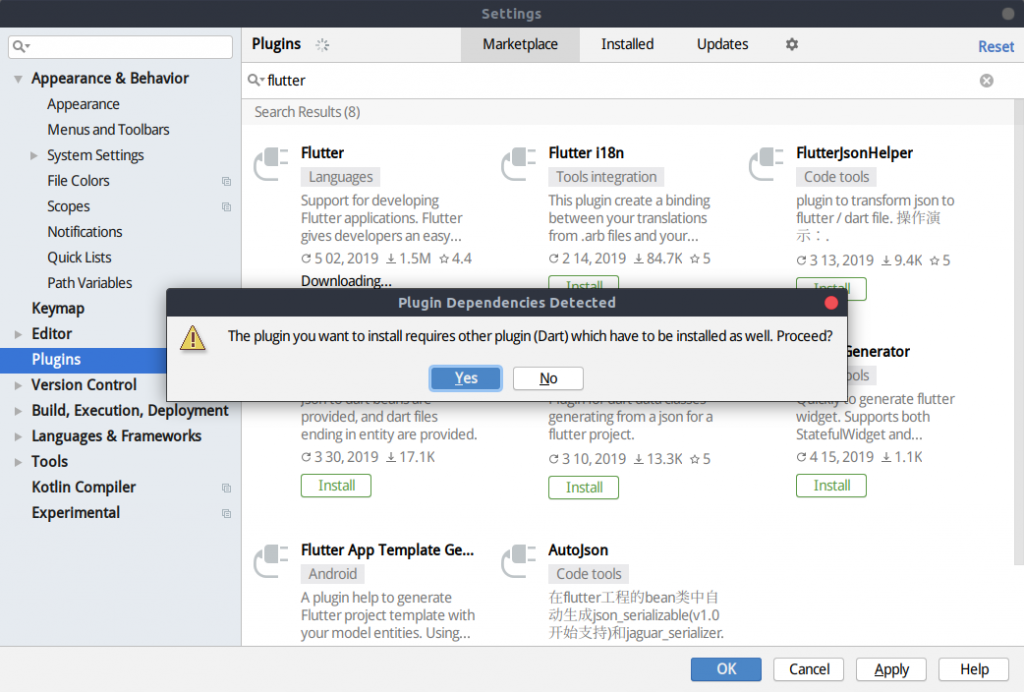
Task: Expand the System Settings node
Action: click(x=34, y=155)
